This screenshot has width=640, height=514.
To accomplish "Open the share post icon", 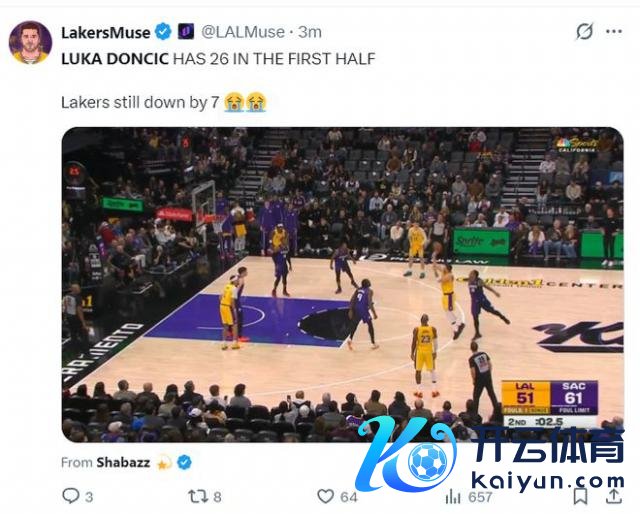I will [613, 496].
